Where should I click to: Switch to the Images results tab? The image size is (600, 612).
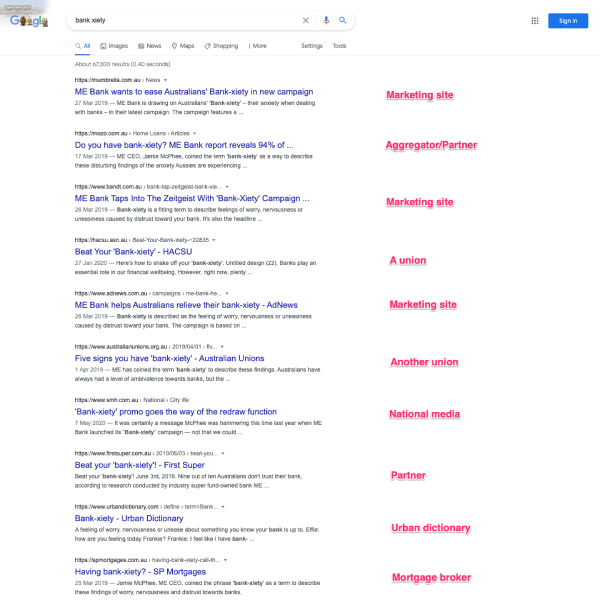pos(114,46)
